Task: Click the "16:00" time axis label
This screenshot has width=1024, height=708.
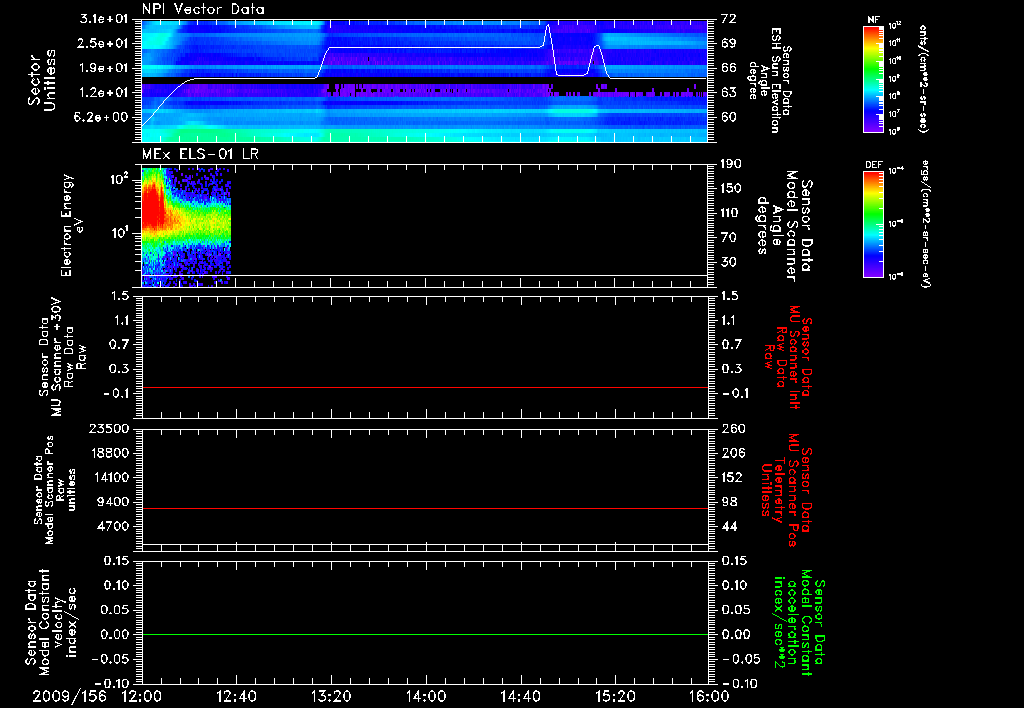Action: click(709, 696)
